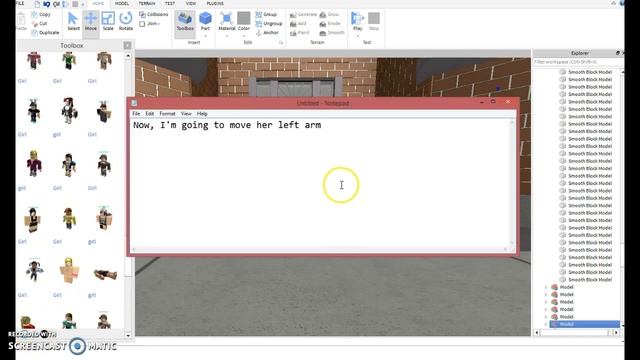Screen dimensions: 640x360
Task: Expand the highlighted Model row in Explorer
Action: (546, 324)
